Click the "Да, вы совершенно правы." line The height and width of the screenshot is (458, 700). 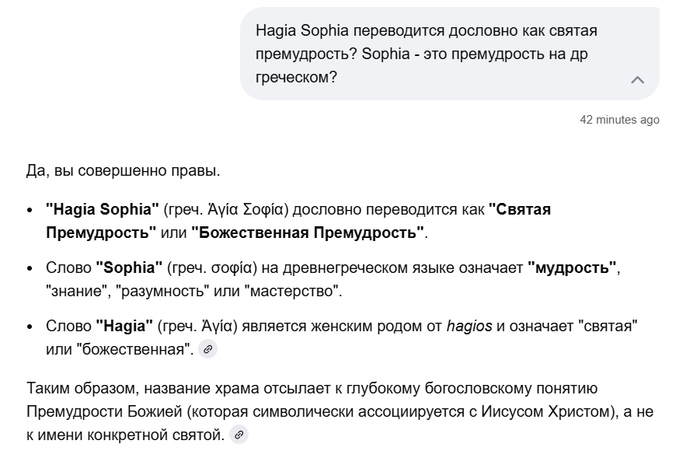(x=124, y=170)
